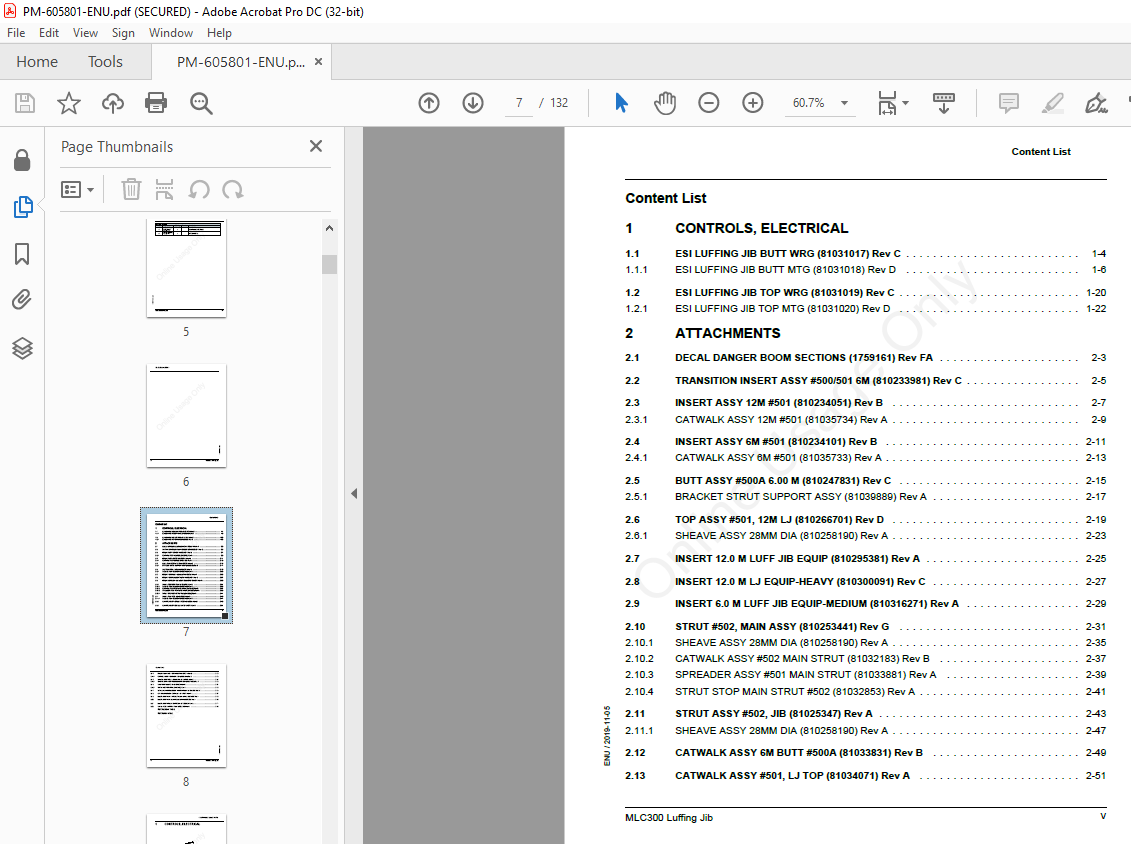Expand fit page options dropdown arrow
1131x844 pixels.
pos(905,103)
